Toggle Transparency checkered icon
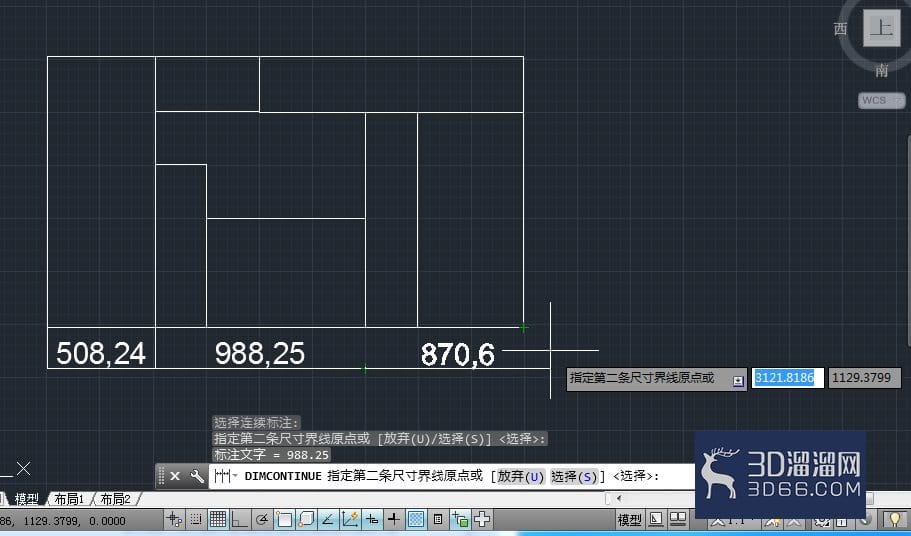Screen dimensions: 911x536 [416, 519]
